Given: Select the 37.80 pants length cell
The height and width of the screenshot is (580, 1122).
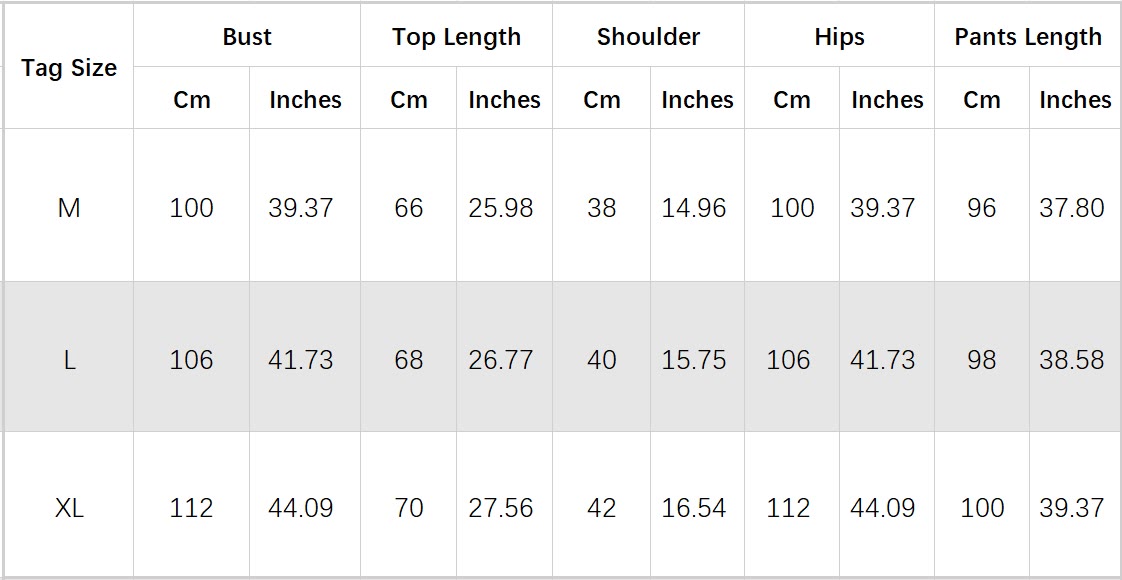Looking at the screenshot, I should (x=1072, y=208).
